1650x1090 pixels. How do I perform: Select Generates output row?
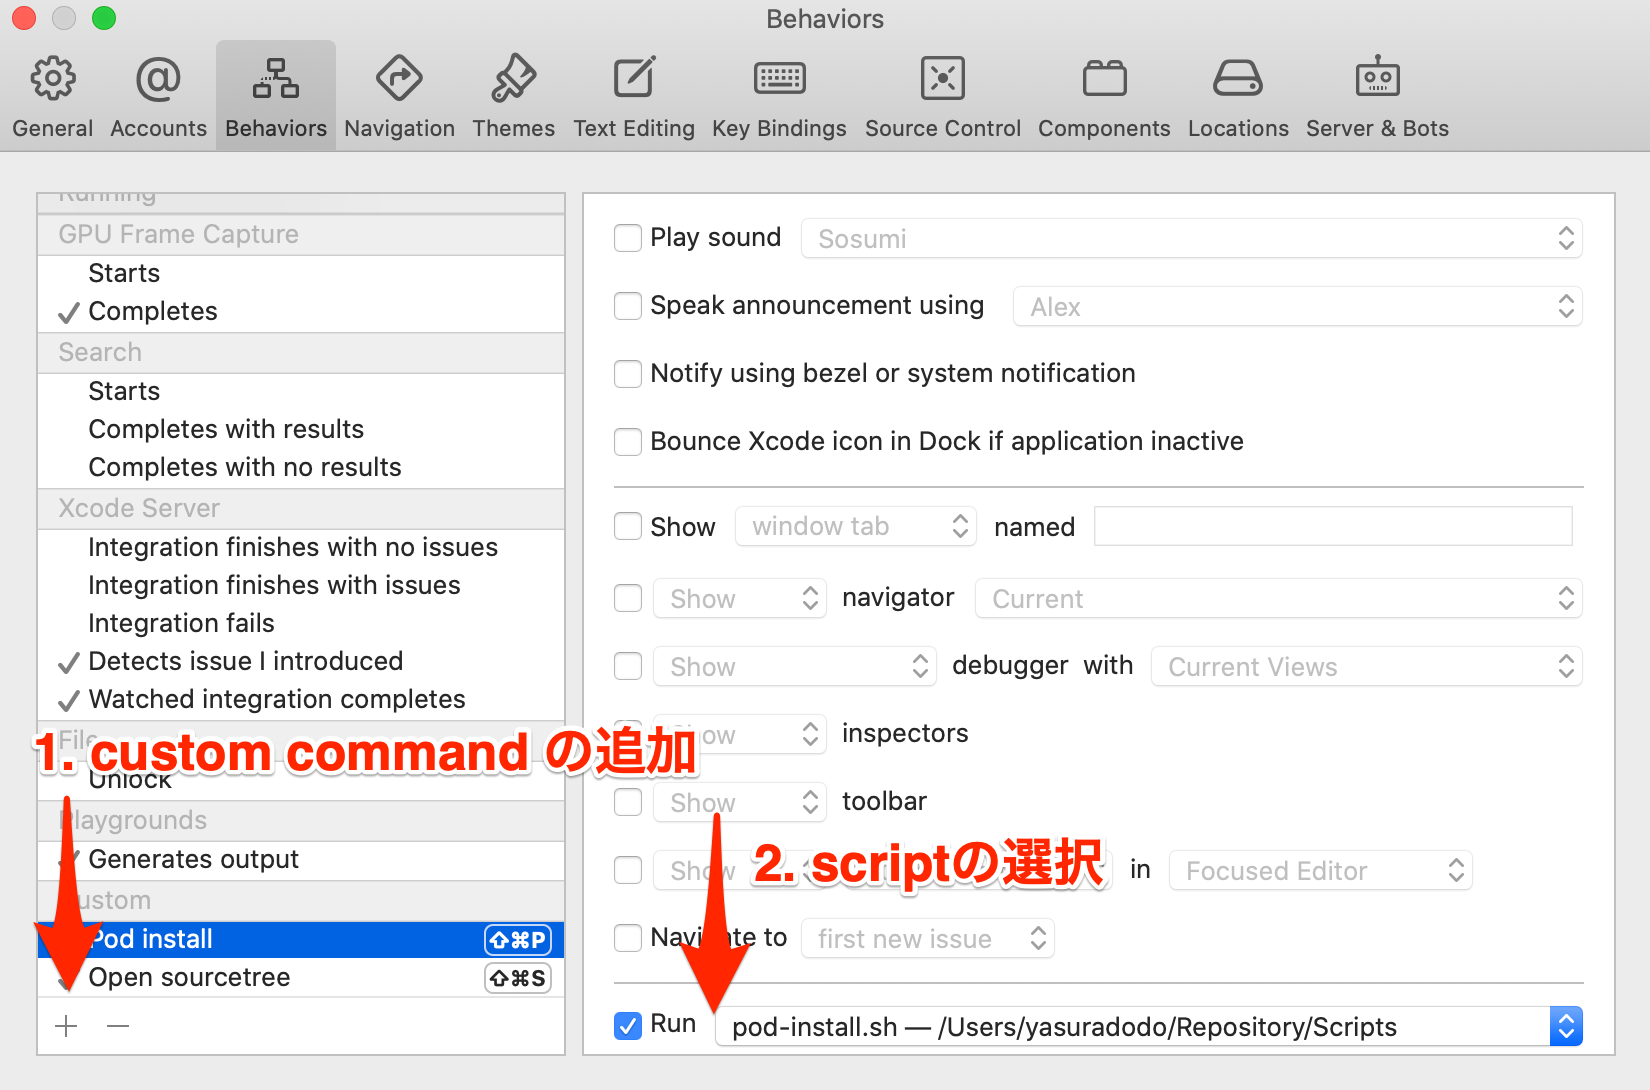pos(301,860)
